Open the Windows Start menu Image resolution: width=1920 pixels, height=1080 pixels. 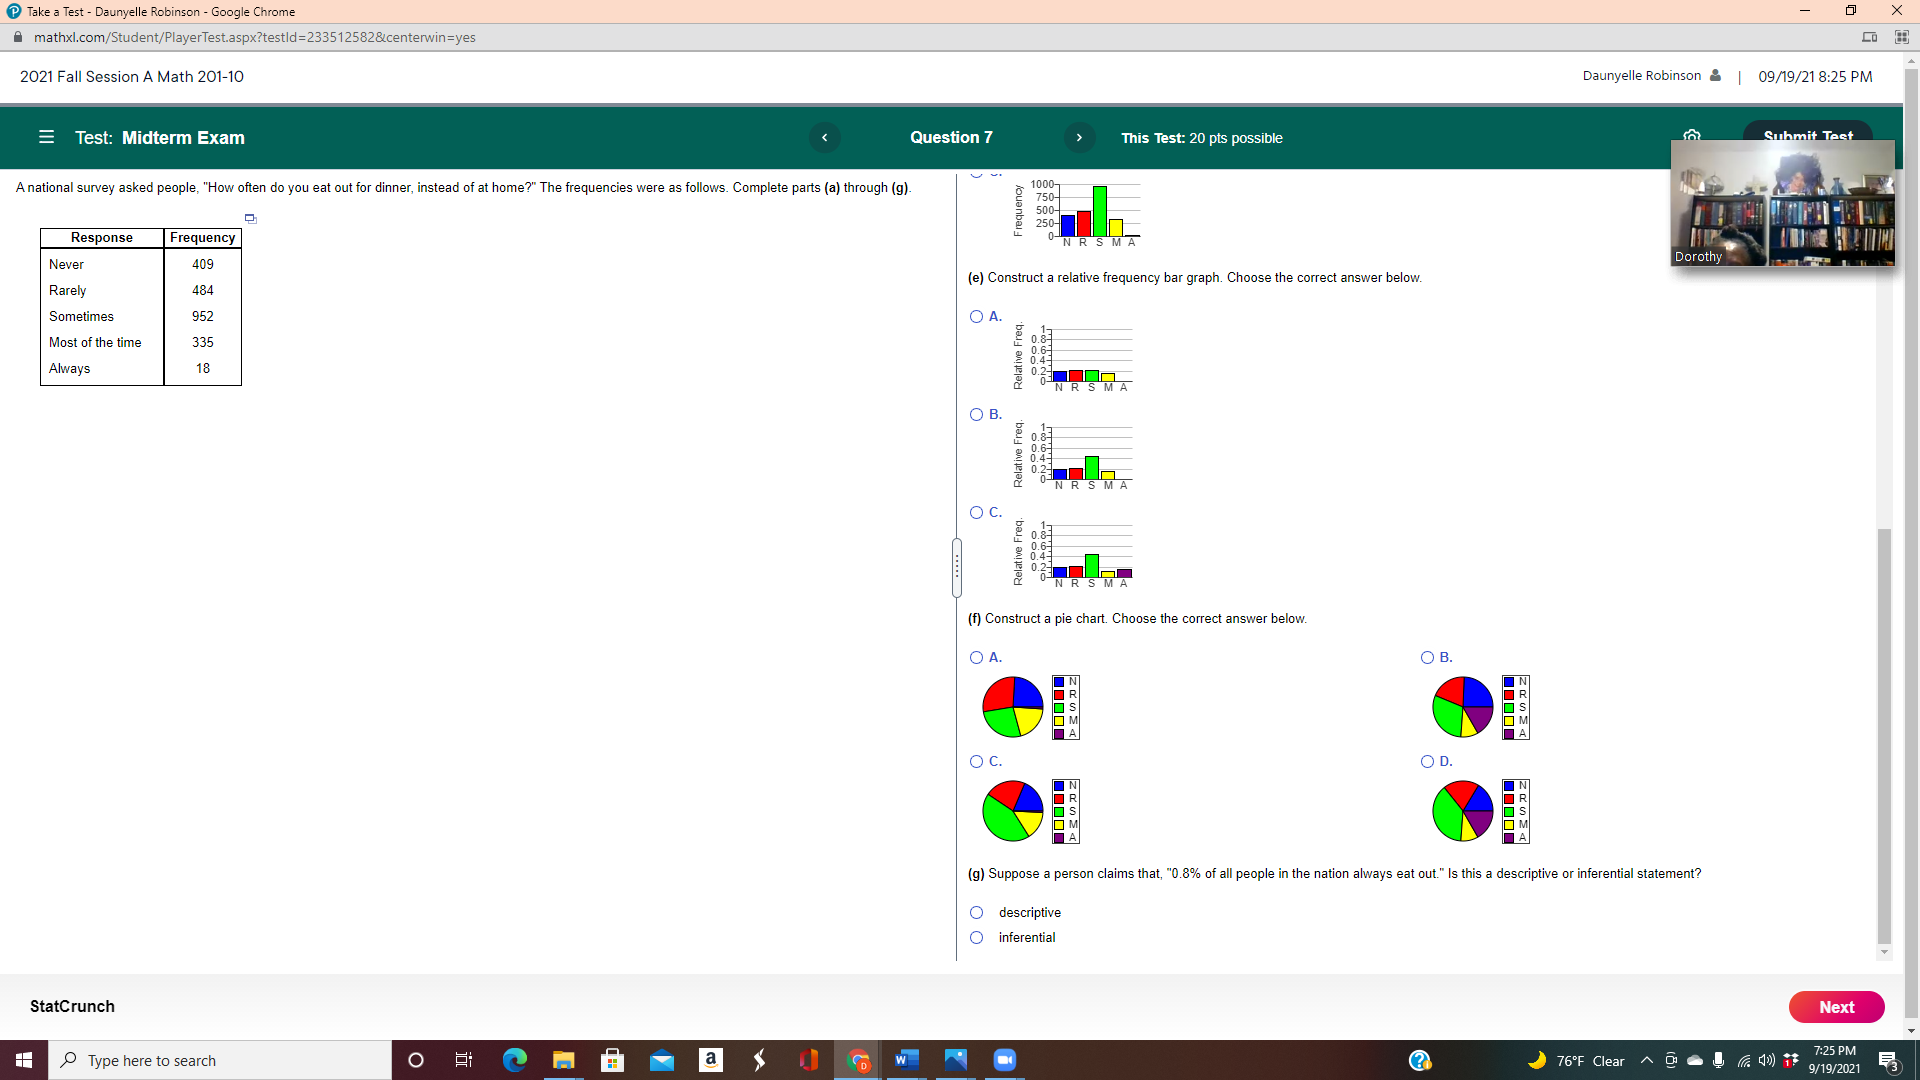click(x=22, y=1060)
